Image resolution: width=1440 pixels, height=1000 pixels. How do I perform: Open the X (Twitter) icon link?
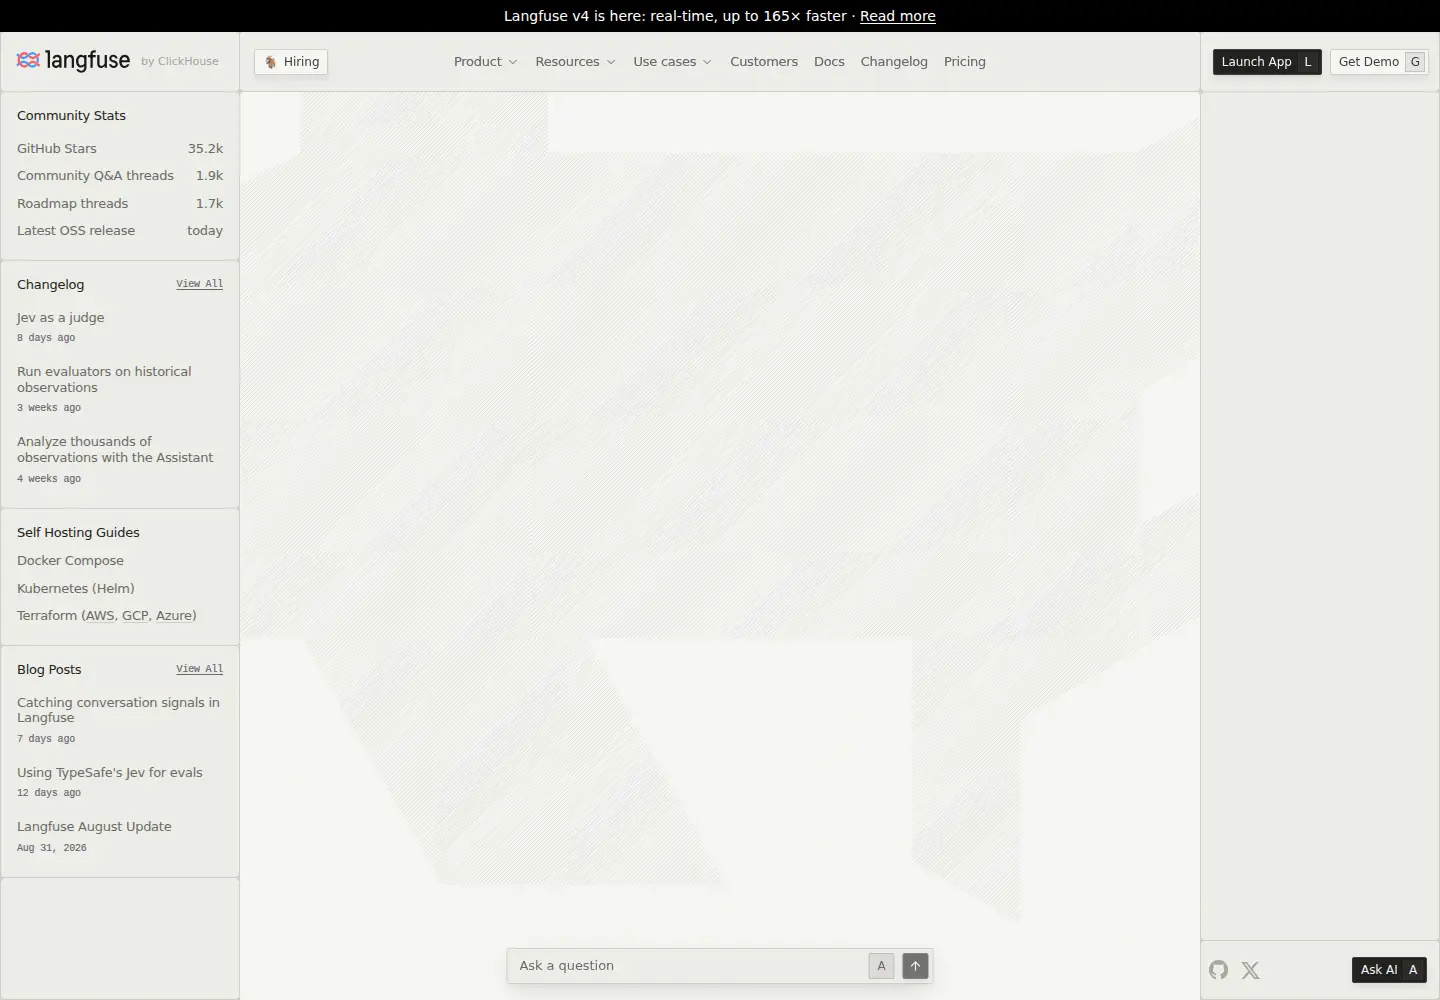coord(1250,970)
